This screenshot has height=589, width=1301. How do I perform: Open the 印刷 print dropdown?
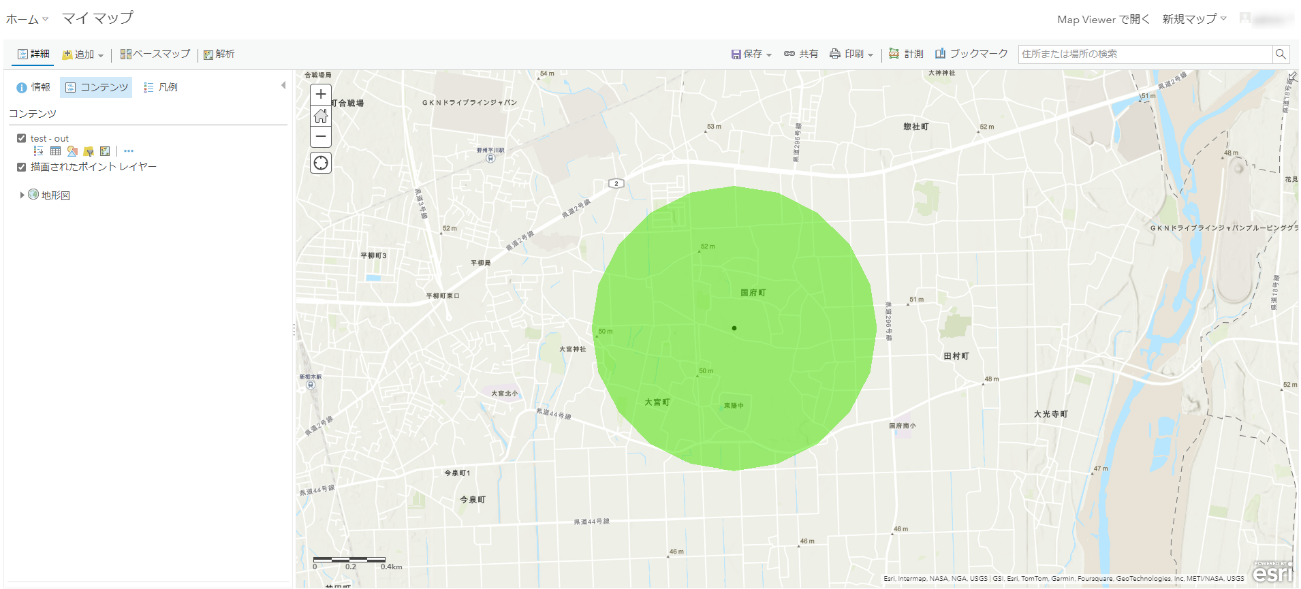851,54
